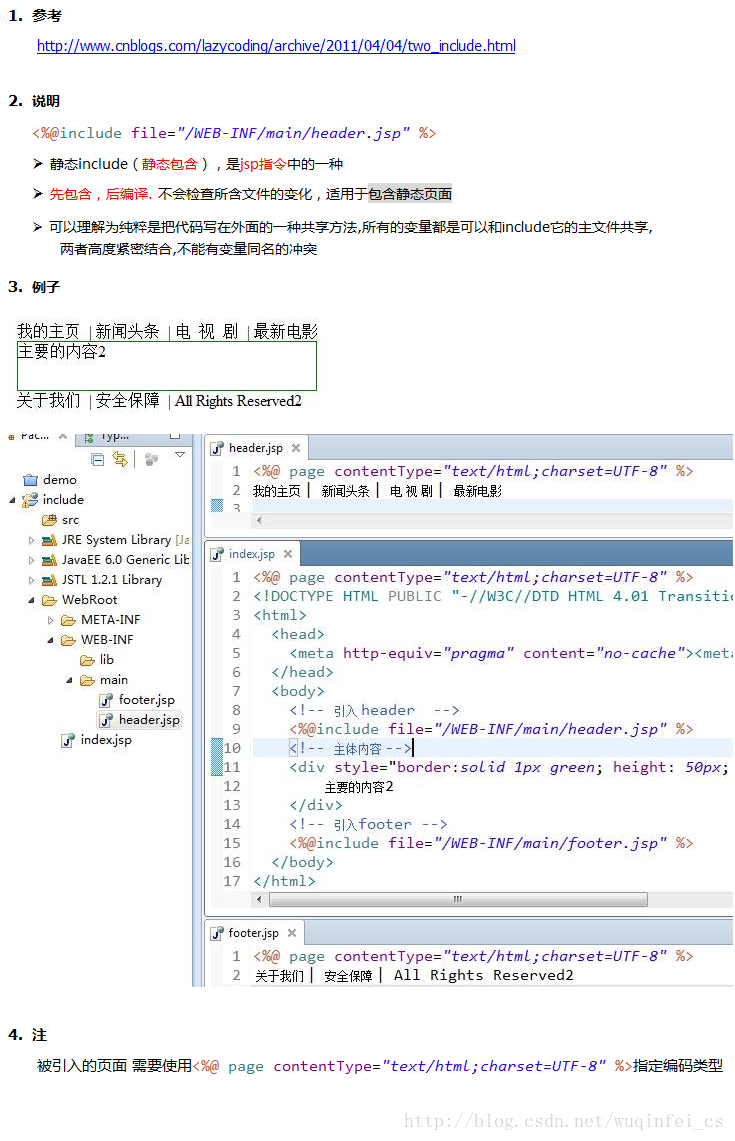Close the header.jsp editor tab
This screenshot has width=735, height=1141.
[x=296, y=448]
